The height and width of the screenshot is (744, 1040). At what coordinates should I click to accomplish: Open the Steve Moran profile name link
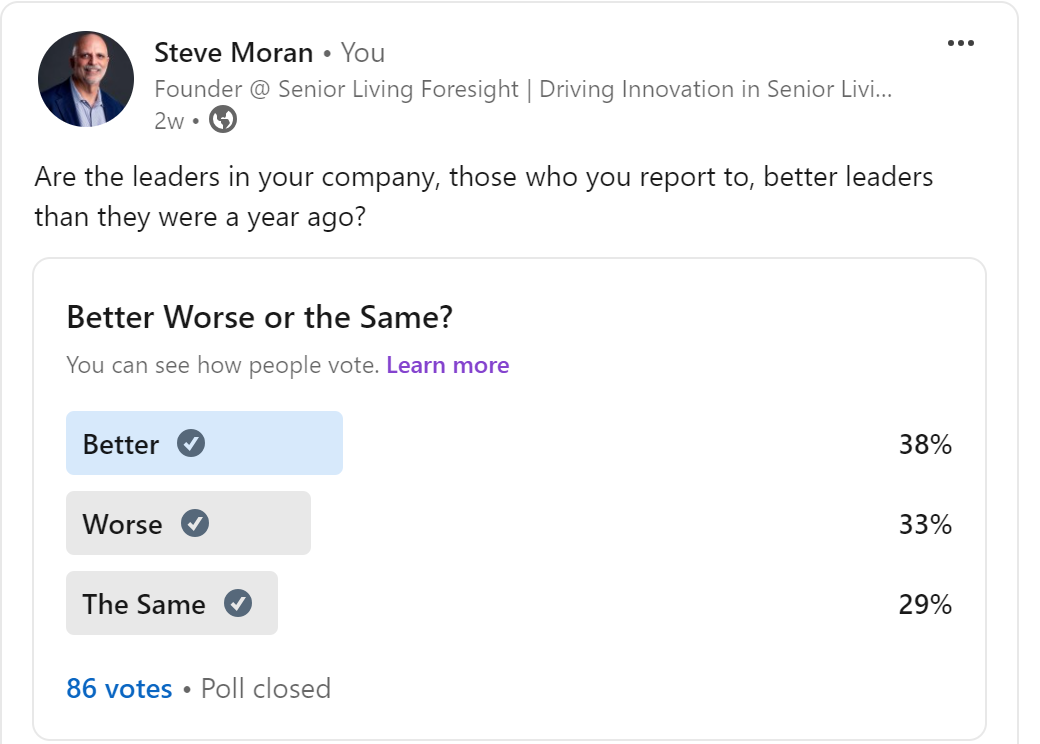click(x=233, y=53)
